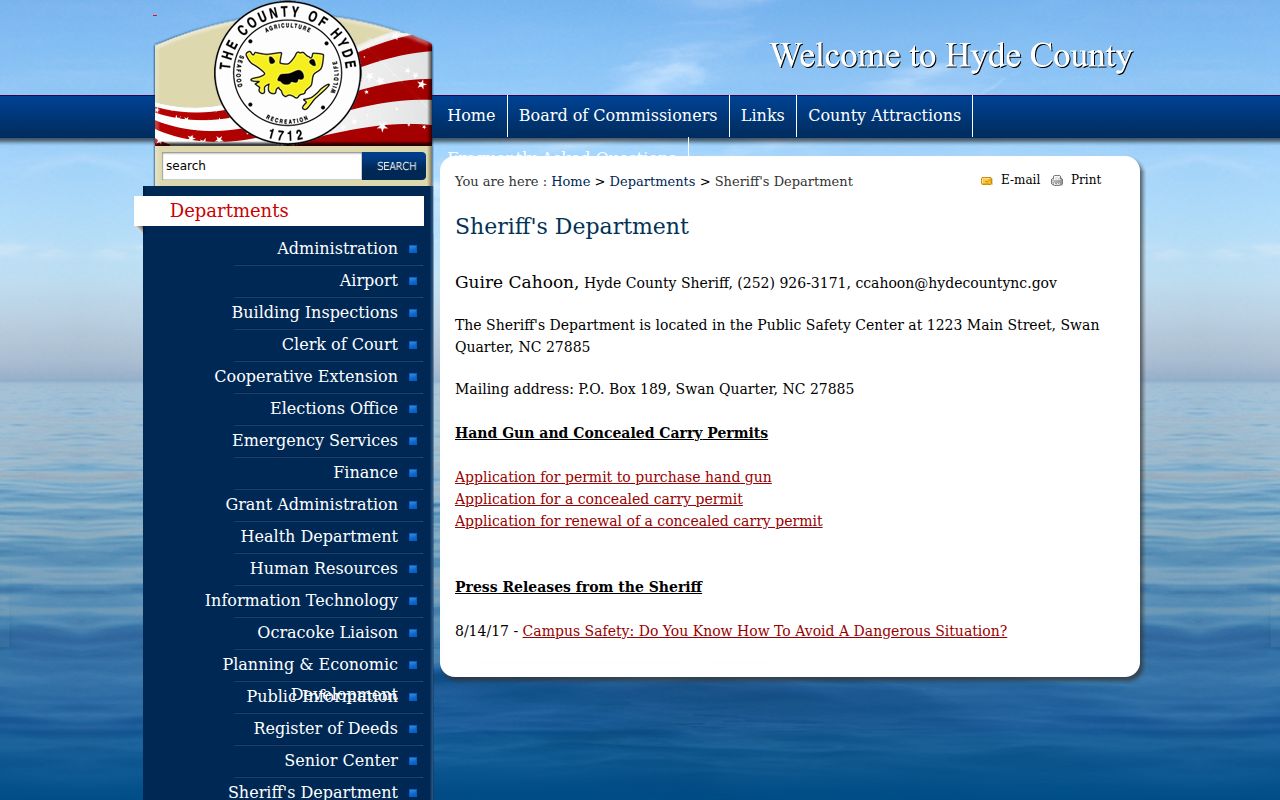Open the Home menu item
This screenshot has width=1280, height=800.
[471, 115]
